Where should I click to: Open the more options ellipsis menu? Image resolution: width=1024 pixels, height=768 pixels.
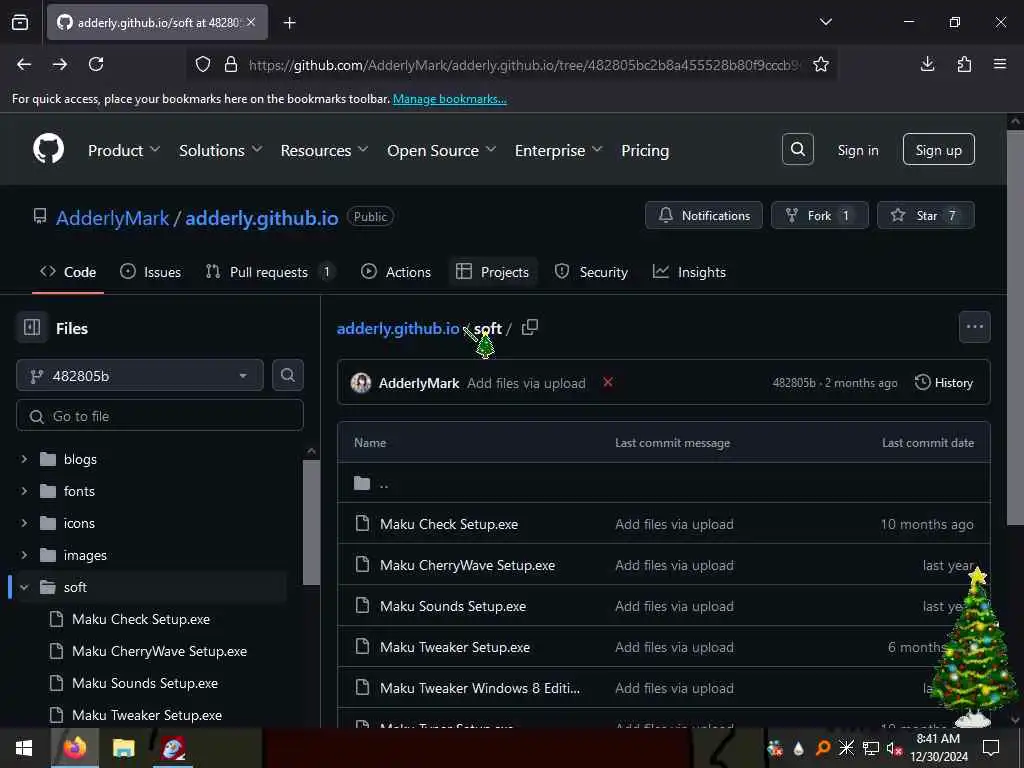coord(974,327)
